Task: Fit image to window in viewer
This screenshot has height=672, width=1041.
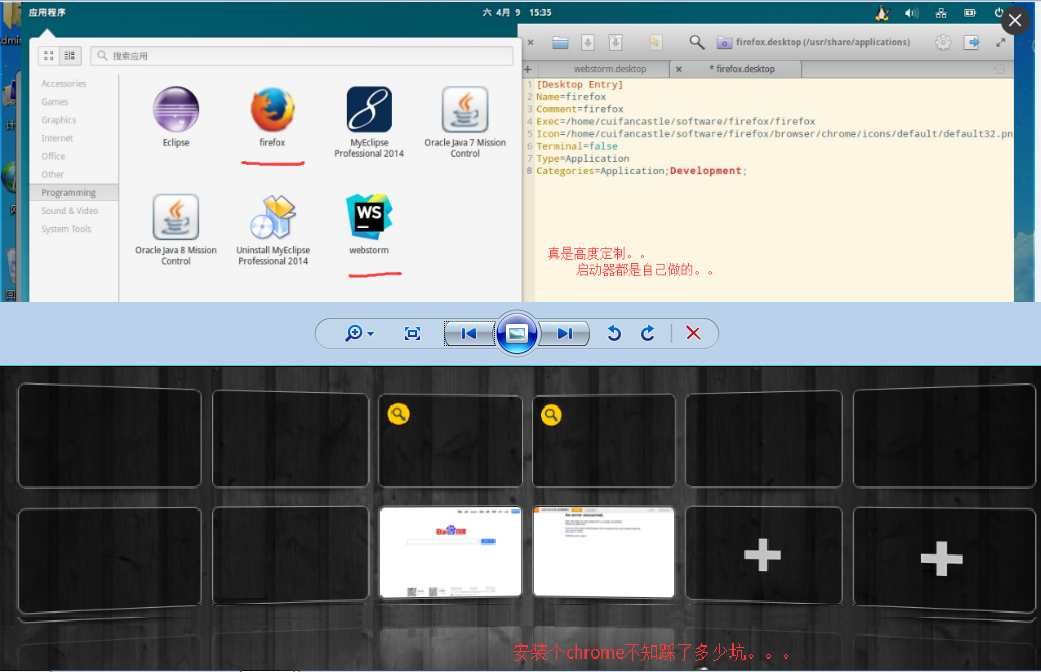Action: pyautogui.click(x=412, y=333)
